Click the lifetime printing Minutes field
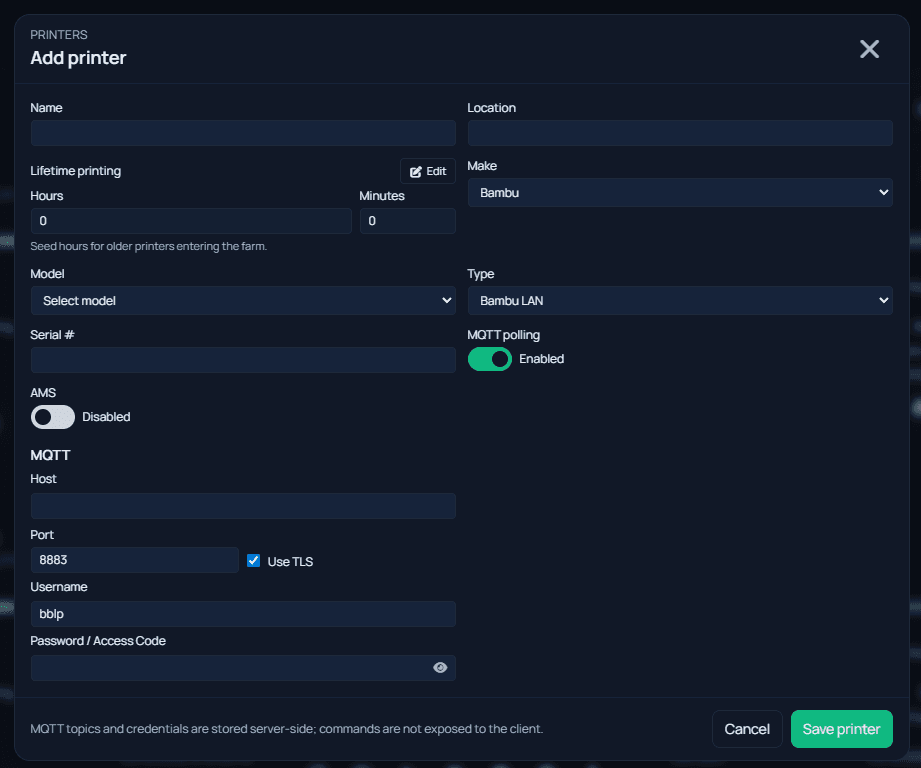This screenshot has width=921, height=768. point(407,220)
